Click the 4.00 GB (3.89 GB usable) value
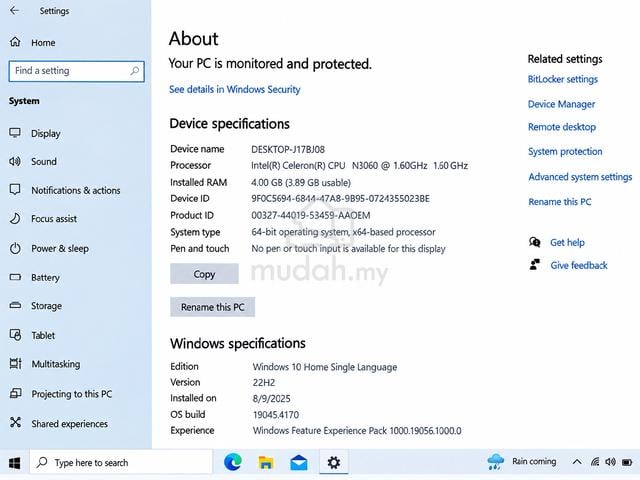Viewport: 640px width, 480px height. click(301, 182)
